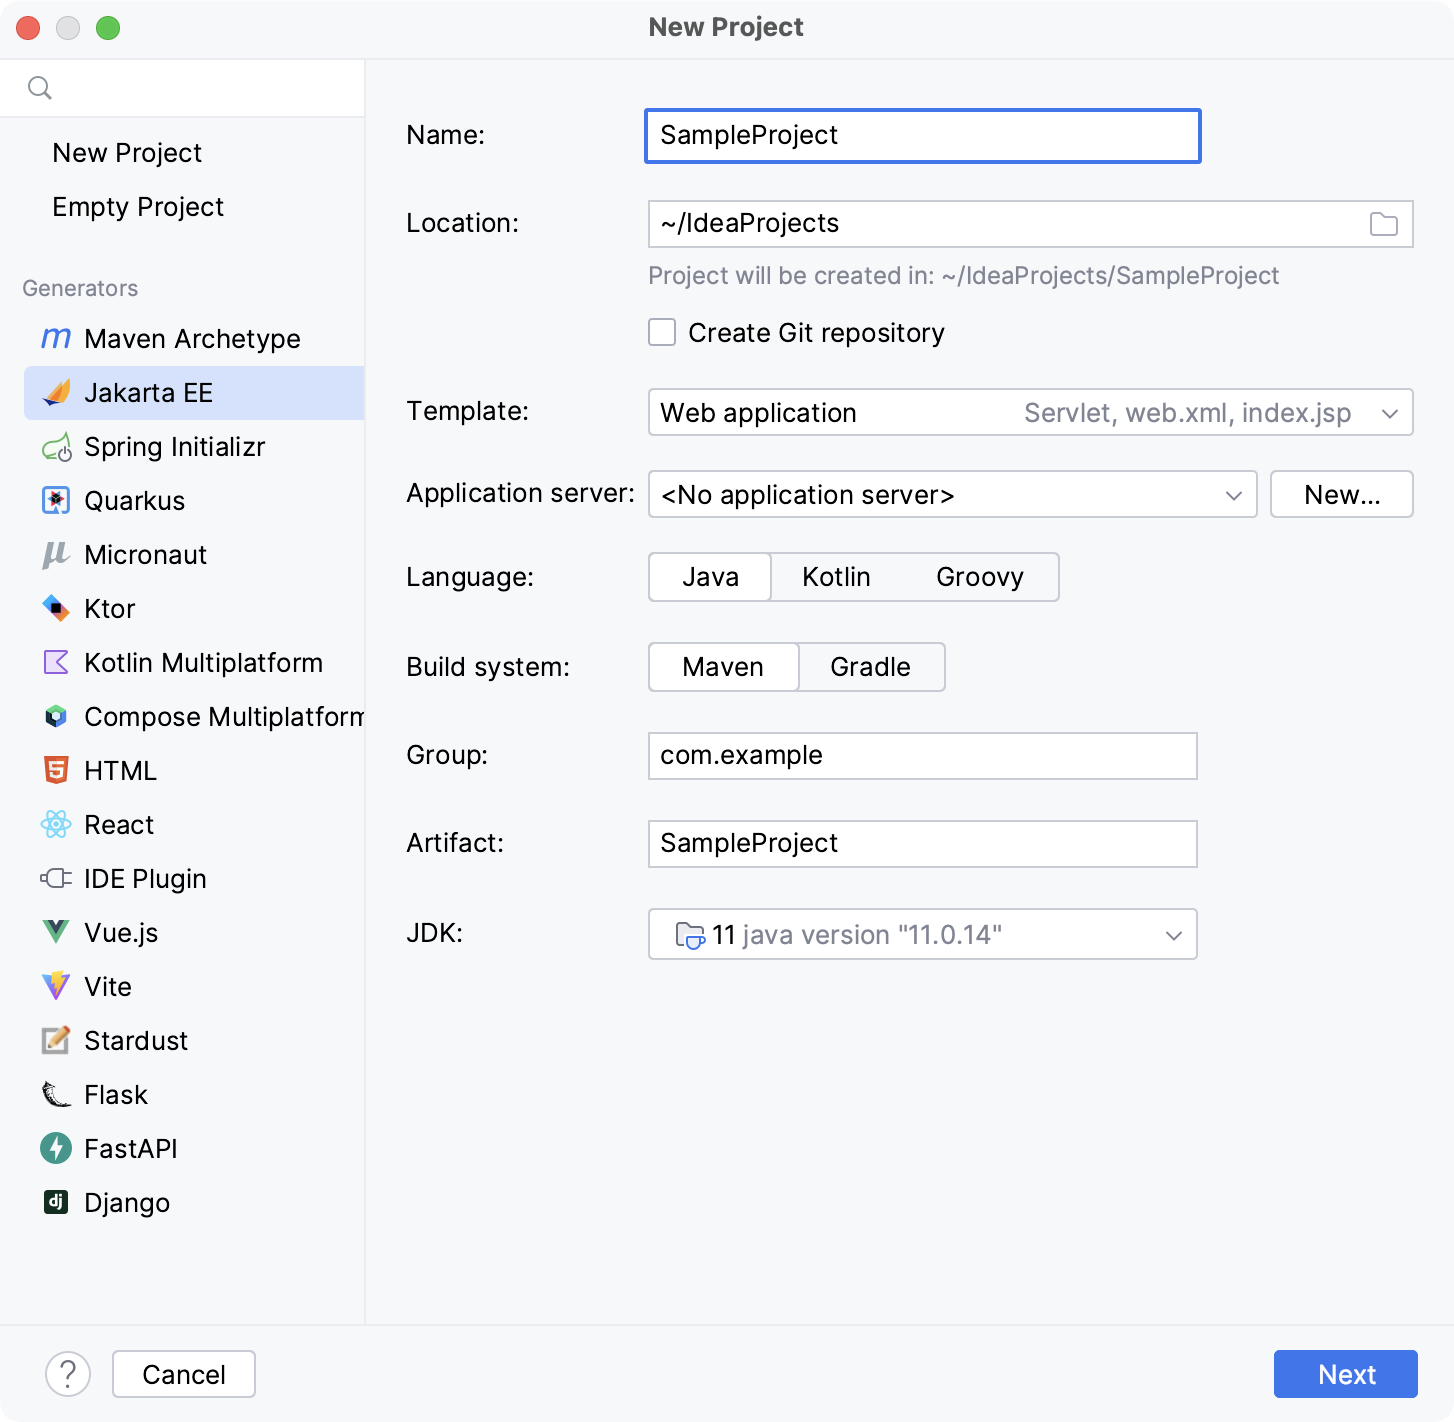Choose Maven as the build system
This screenshot has height=1422, width=1454.
pos(723,667)
